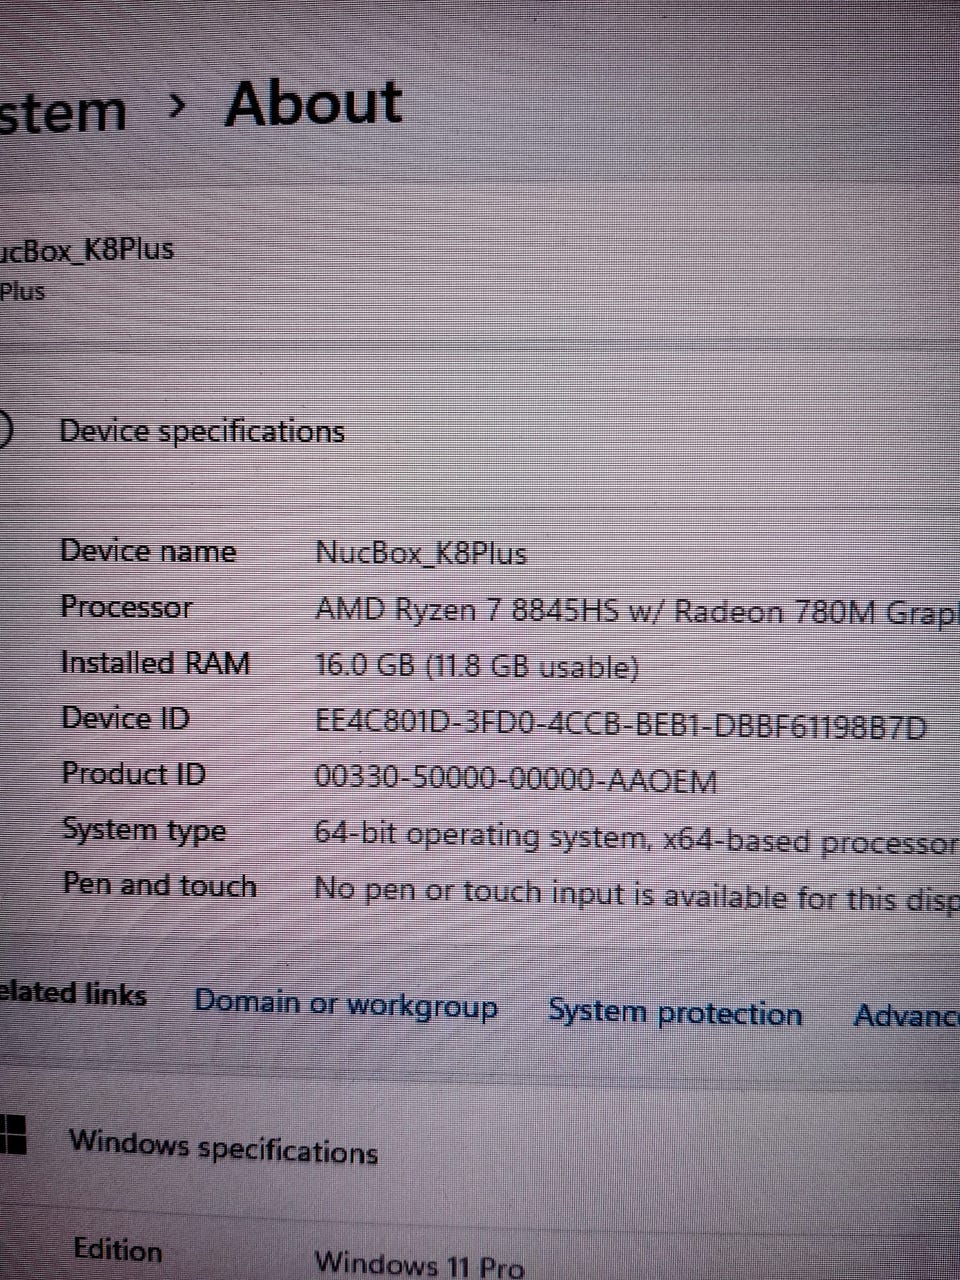The width and height of the screenshot is (960, 1280).
Task: Click the info icon beside Device specifications
Action: pyautogui.click(x=5, y=428)
